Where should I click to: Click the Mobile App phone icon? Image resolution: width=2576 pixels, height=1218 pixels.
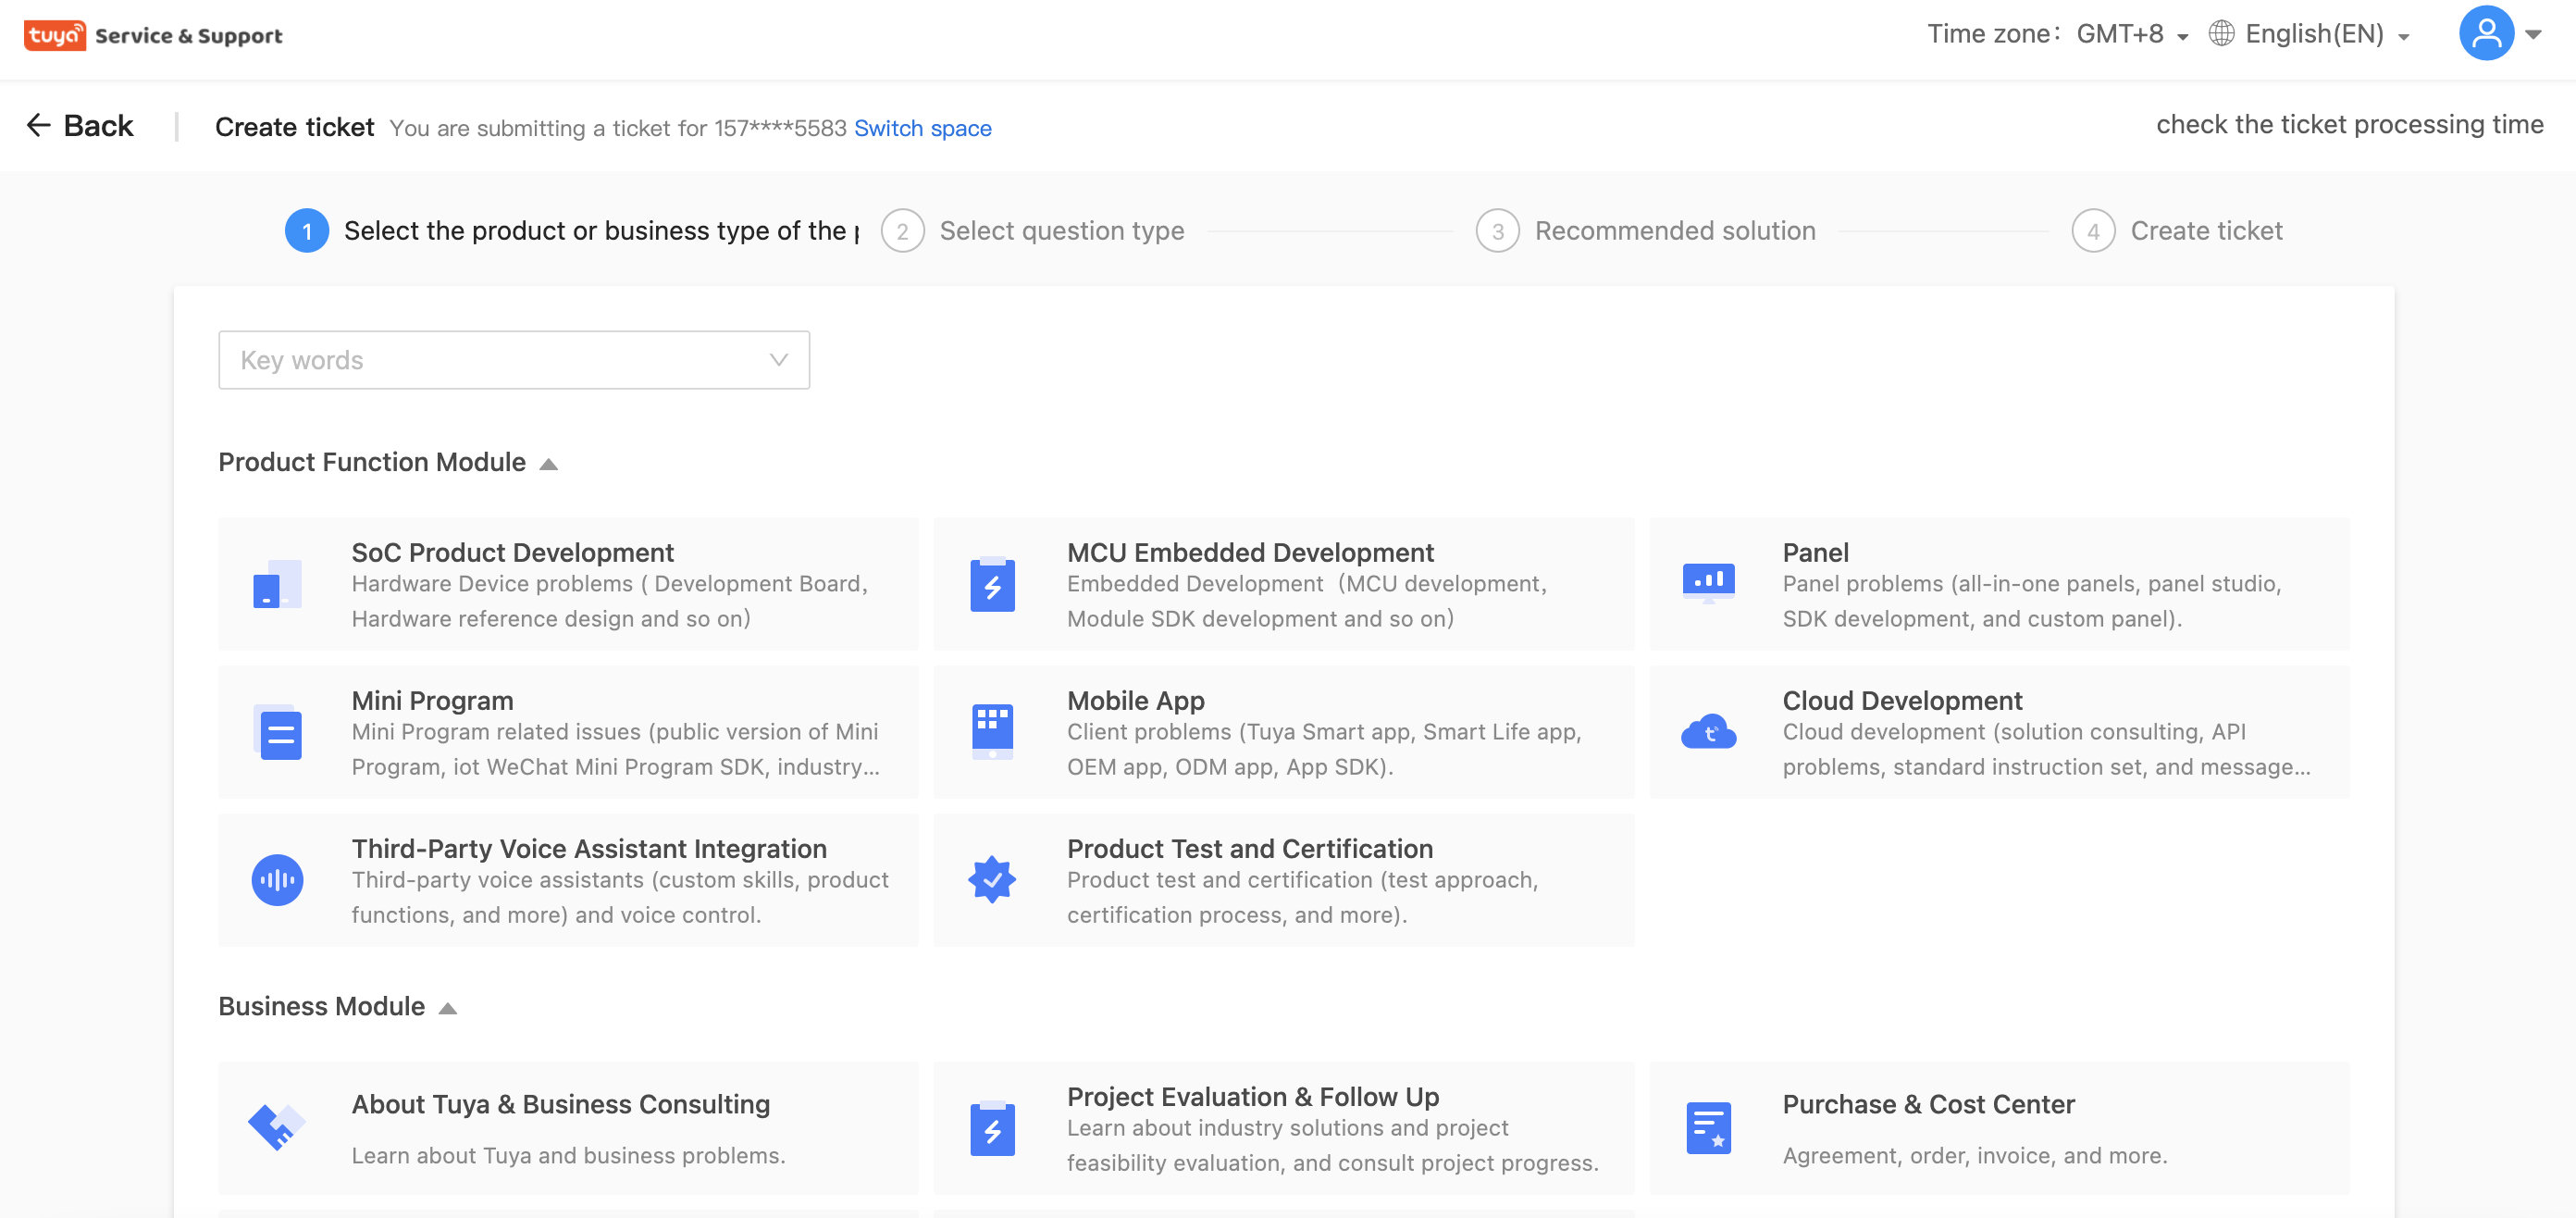992,732
